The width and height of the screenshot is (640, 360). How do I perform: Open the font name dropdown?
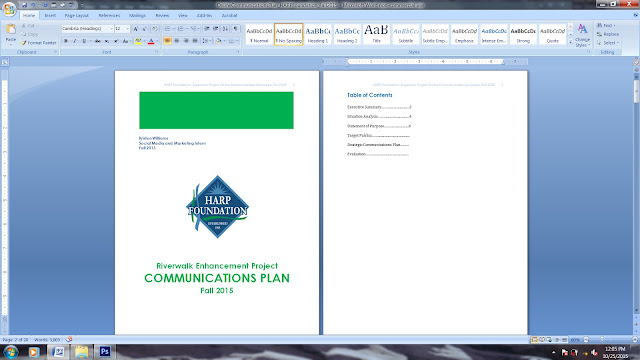(112, 29)
